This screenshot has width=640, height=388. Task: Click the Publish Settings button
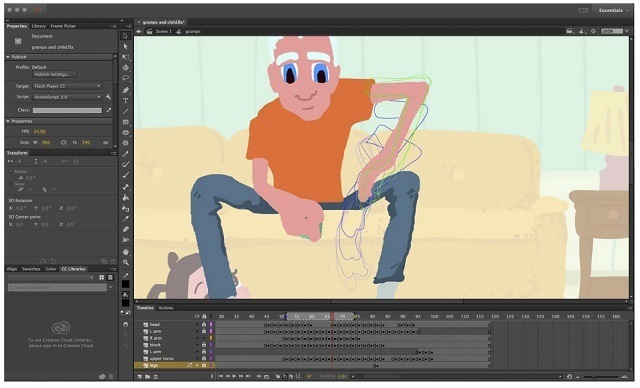point(55,75)
